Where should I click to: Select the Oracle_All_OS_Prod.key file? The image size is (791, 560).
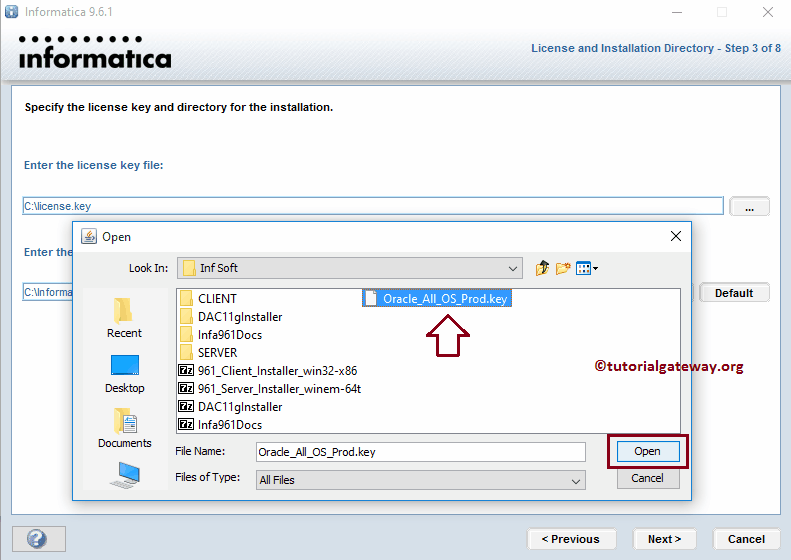(x=445, y=298)
